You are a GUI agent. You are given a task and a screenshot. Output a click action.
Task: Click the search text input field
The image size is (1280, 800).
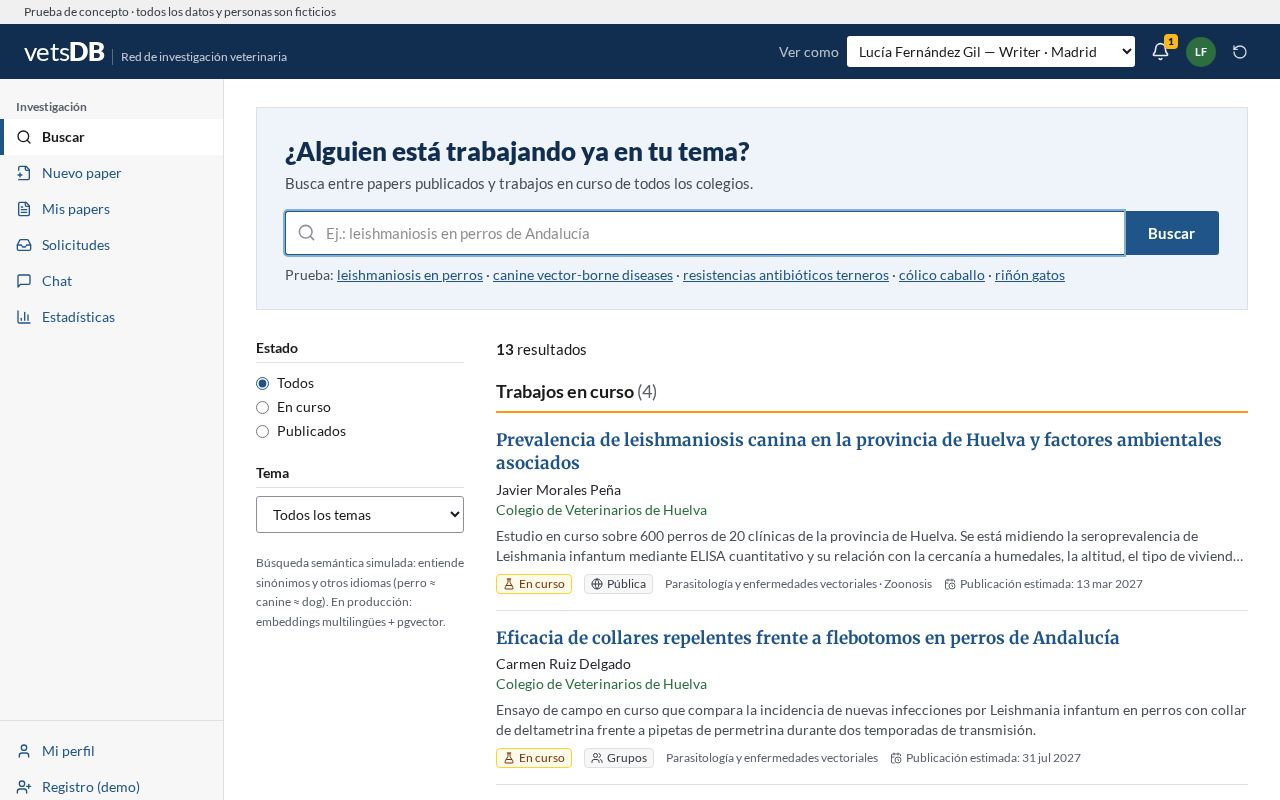[705, 233]
